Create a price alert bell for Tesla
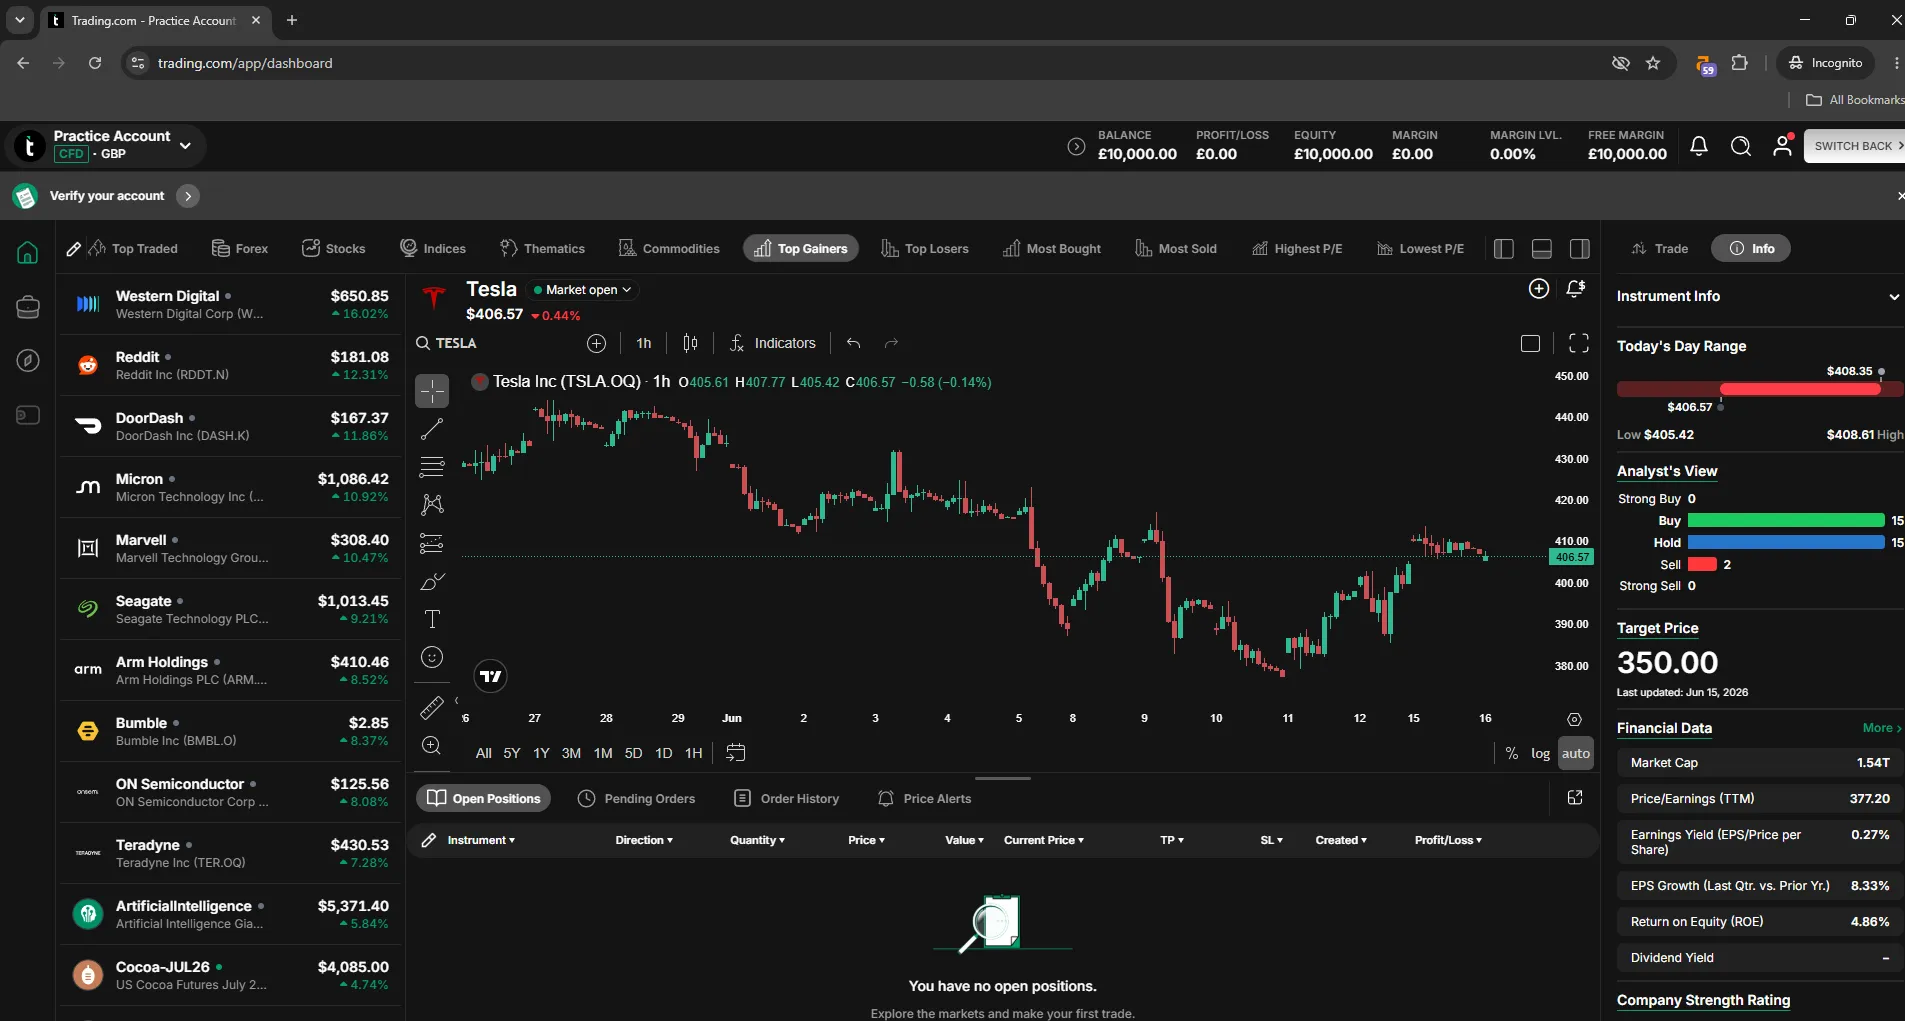The width and height of the screenshot is (1905, 1021). tap(1576, 289)
